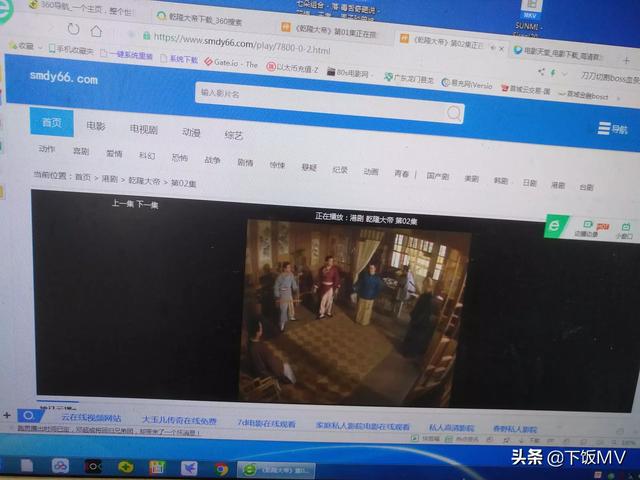Open the 云在线视频网站 suggestion link
This screenshot has height=480, width=640.
(x=91, y=418)
